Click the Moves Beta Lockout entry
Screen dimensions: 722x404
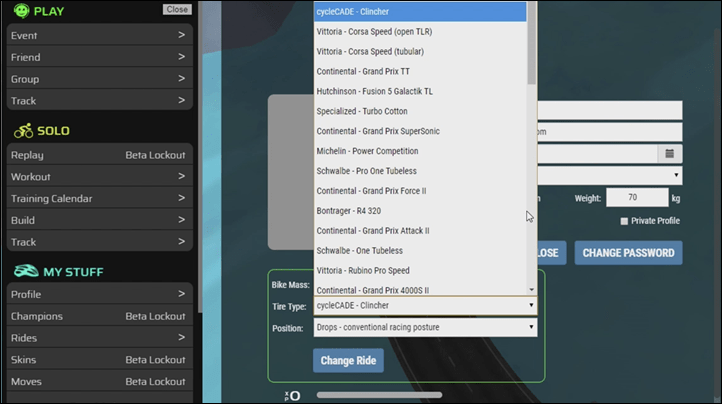click(99, 381)
